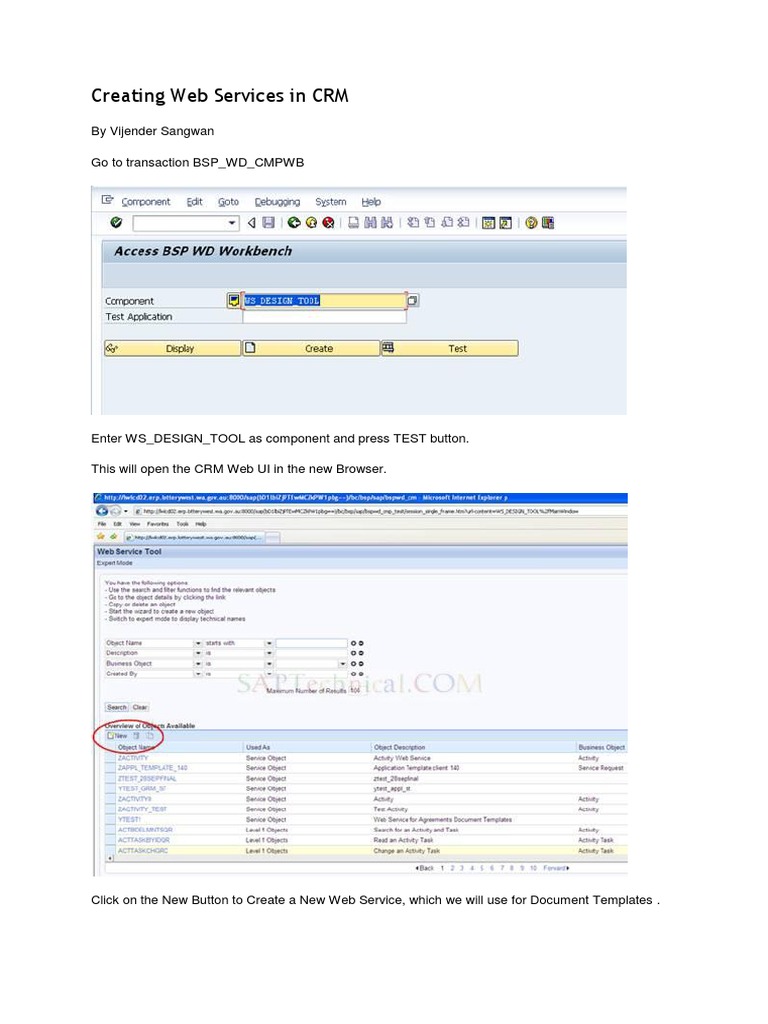Click the delete icon beside the New button

(x=136, y=736)
